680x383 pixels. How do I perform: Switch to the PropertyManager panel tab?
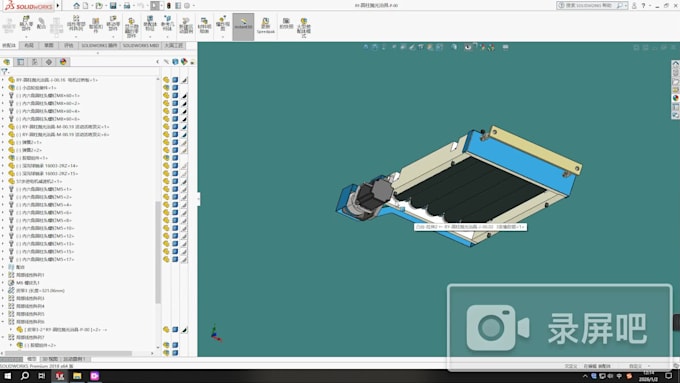pyautogui.click(x=20, y=62)
